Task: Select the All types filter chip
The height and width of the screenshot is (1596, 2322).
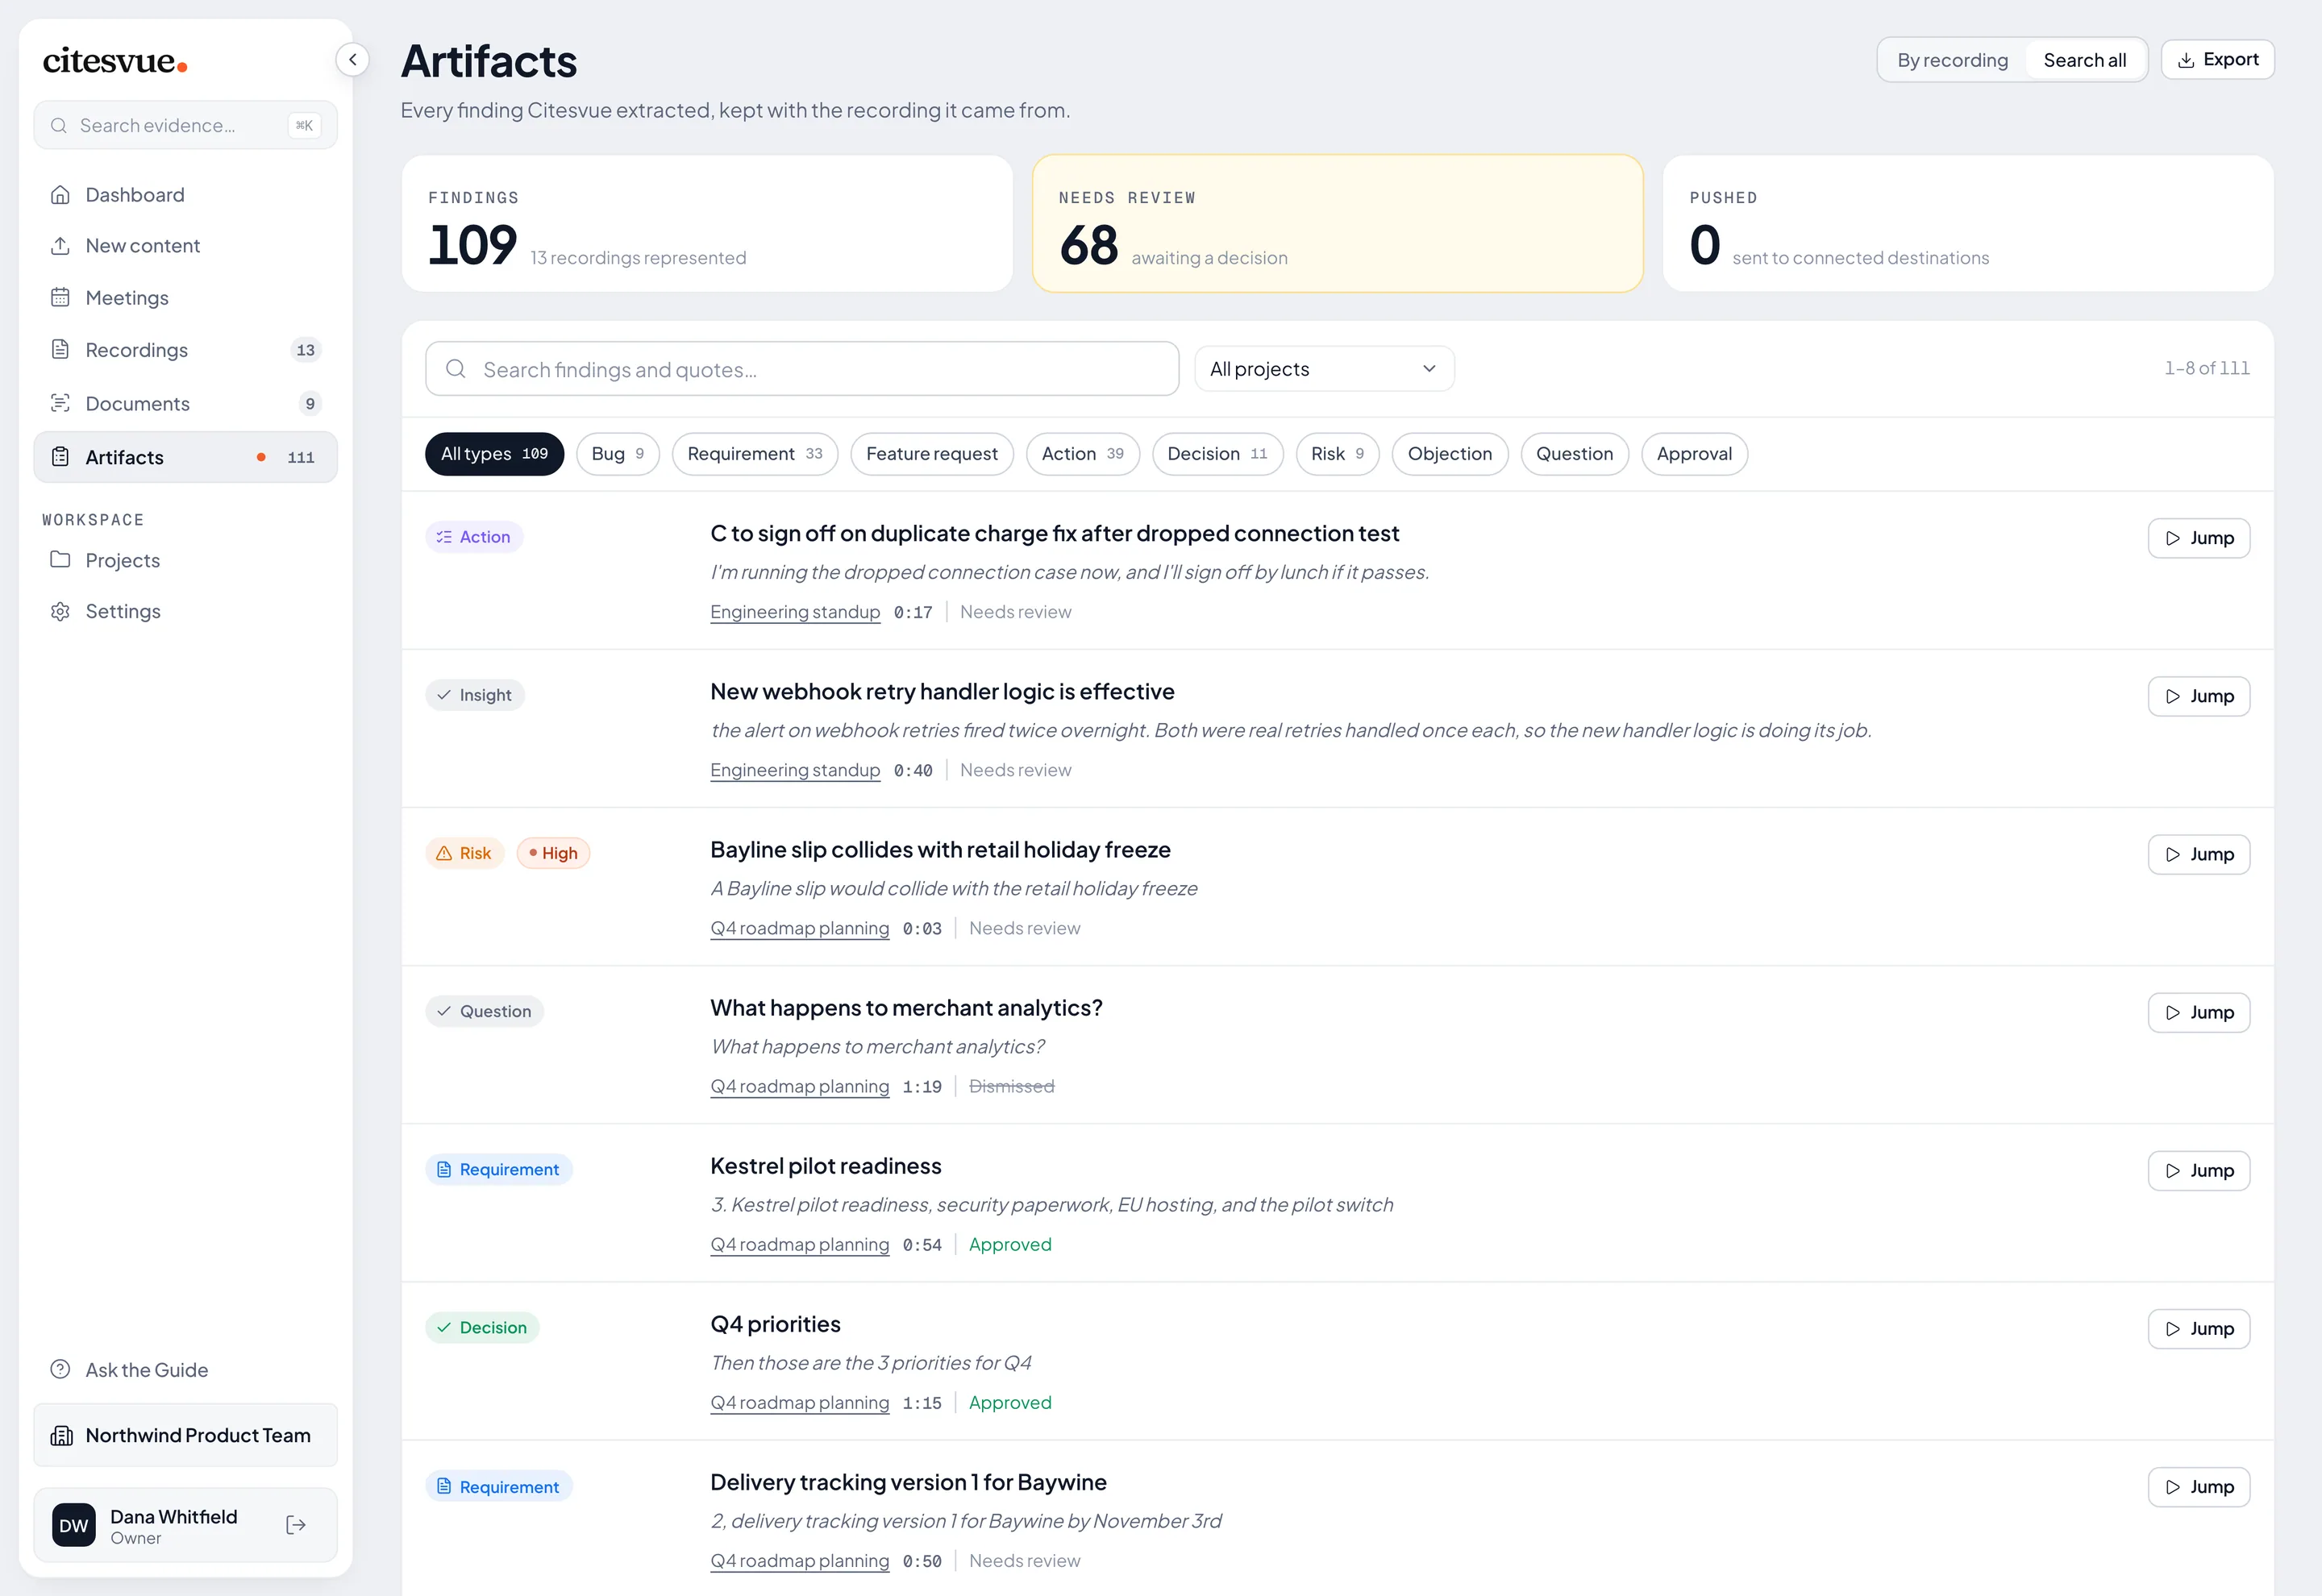Action: point(494,454)
